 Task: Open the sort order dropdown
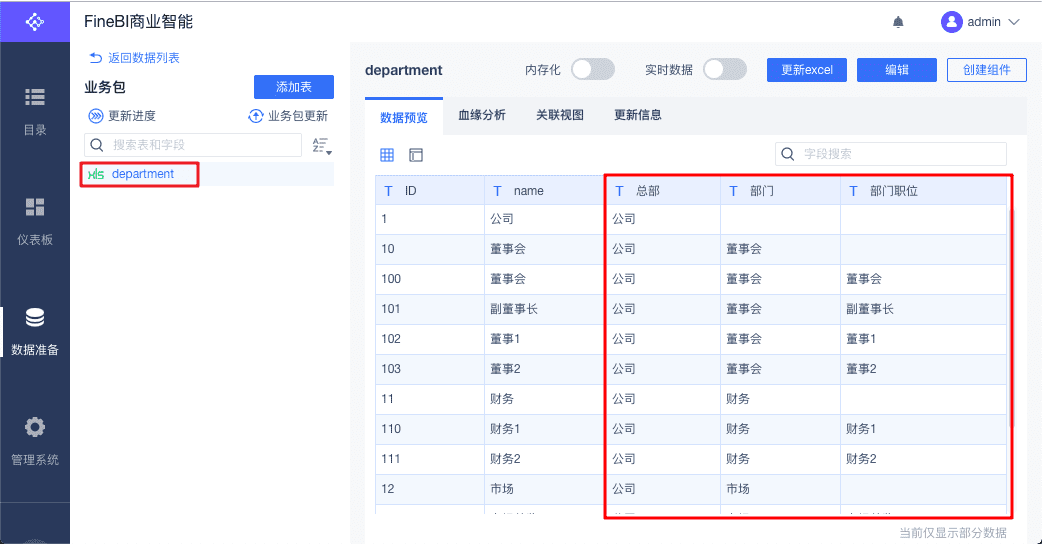tap(321, 146)
